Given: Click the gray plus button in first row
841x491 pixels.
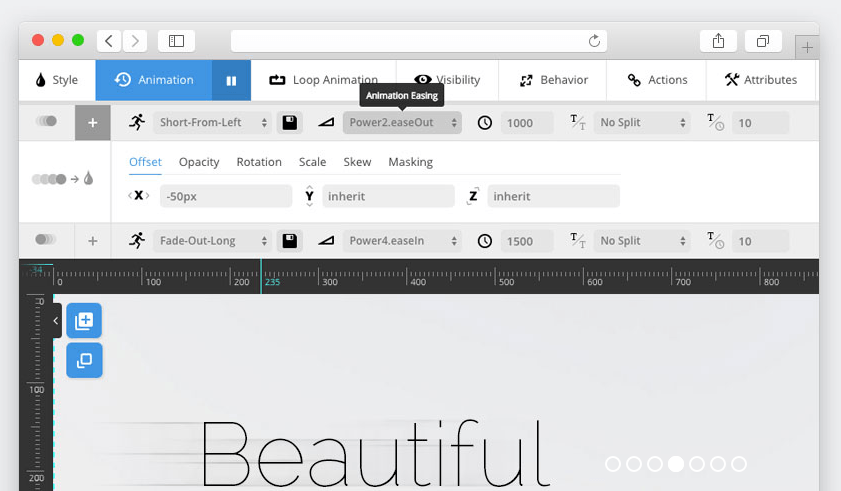Looking at the screenshot, I should coord(93,123).
